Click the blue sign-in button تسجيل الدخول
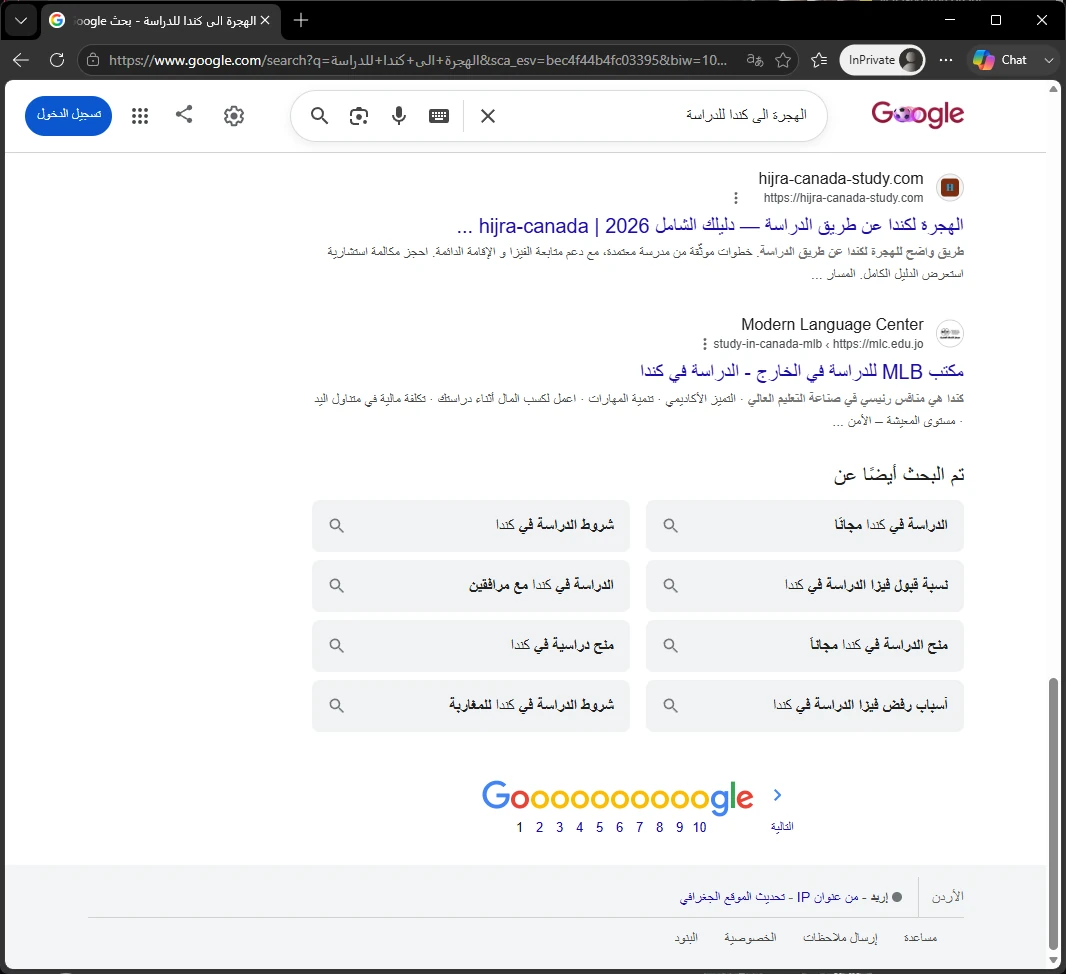The height and width of the screenshot is (974, 1066). pos(69,116)
